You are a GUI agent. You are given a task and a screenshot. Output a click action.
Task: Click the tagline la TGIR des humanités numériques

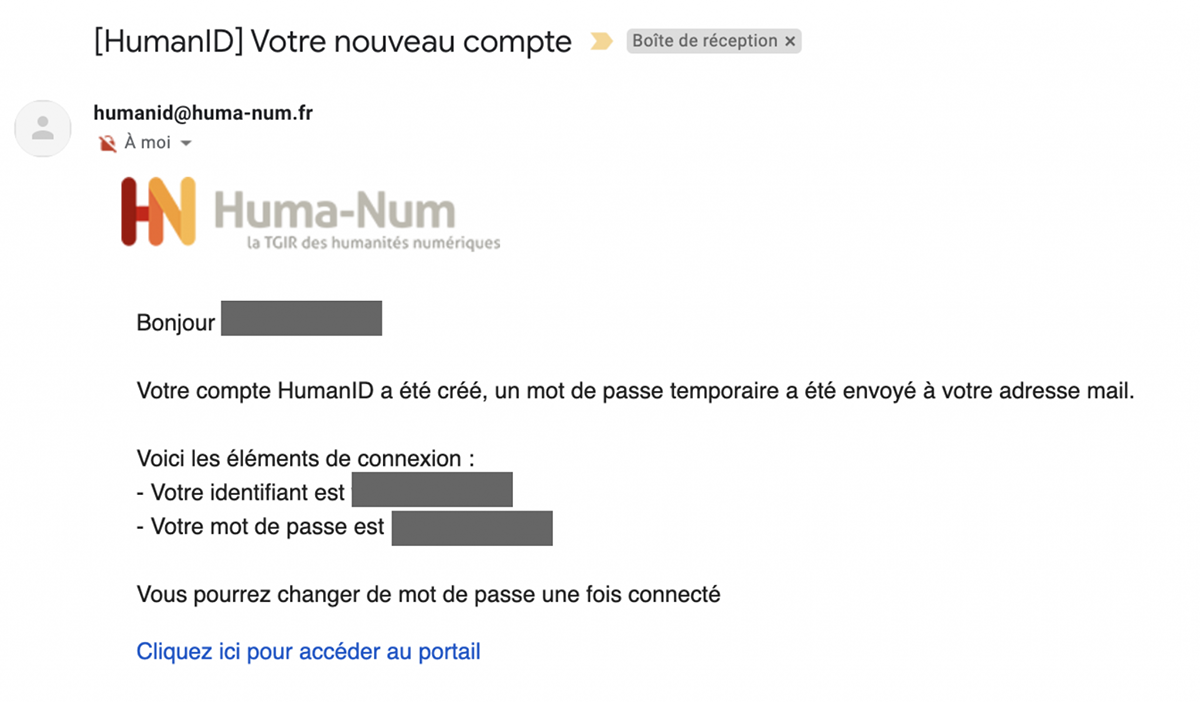373,243
